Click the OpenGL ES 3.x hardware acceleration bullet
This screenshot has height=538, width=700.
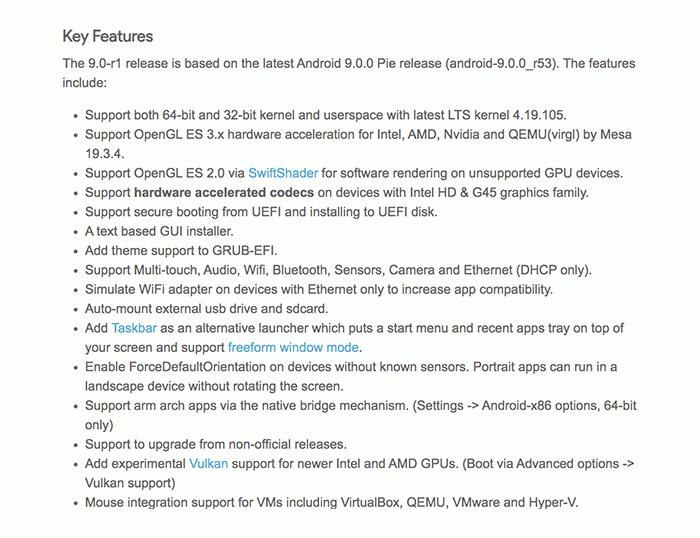tap(358, 134)
